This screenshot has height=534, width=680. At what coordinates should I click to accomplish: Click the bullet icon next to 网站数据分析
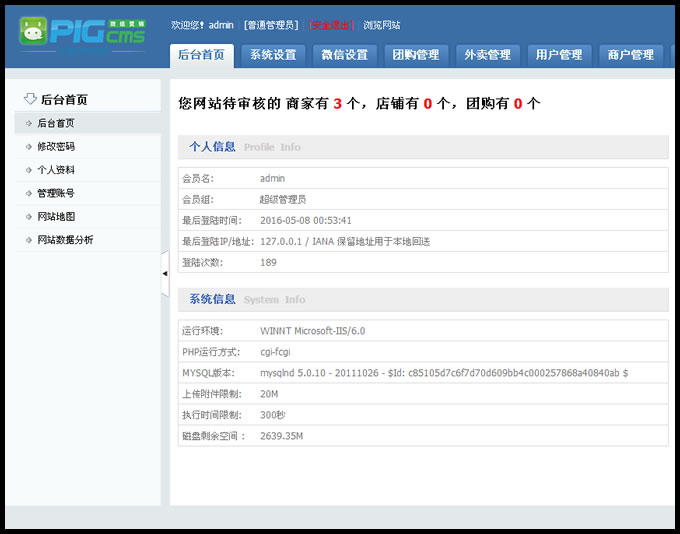tap(28, 240)
